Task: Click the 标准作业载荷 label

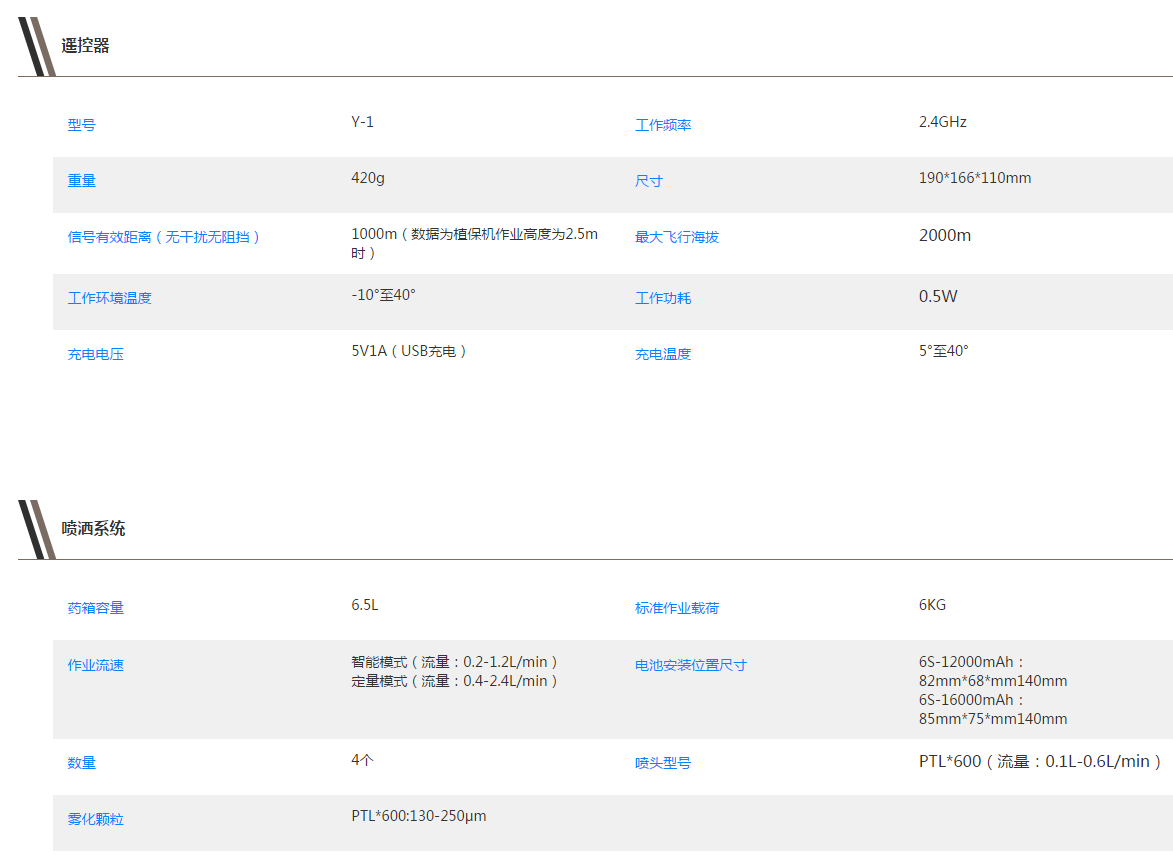Action: pos(677,608)
